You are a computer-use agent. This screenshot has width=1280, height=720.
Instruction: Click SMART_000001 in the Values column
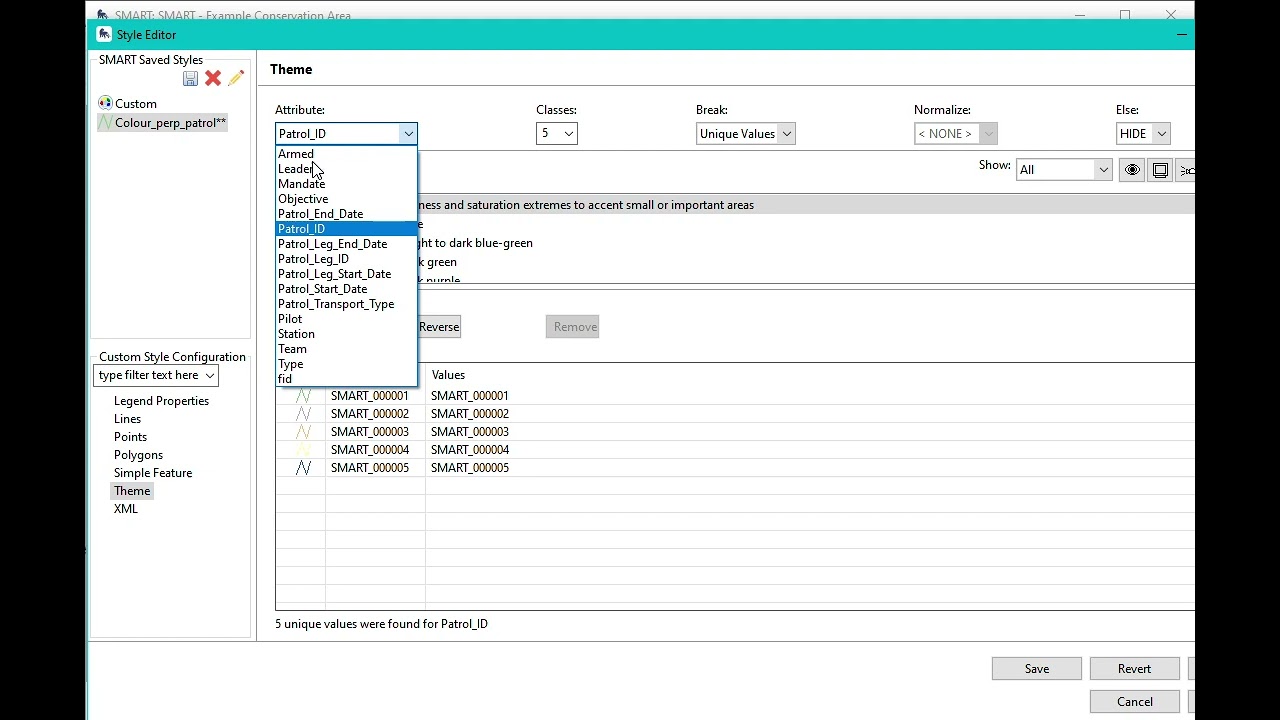[470, 396]
